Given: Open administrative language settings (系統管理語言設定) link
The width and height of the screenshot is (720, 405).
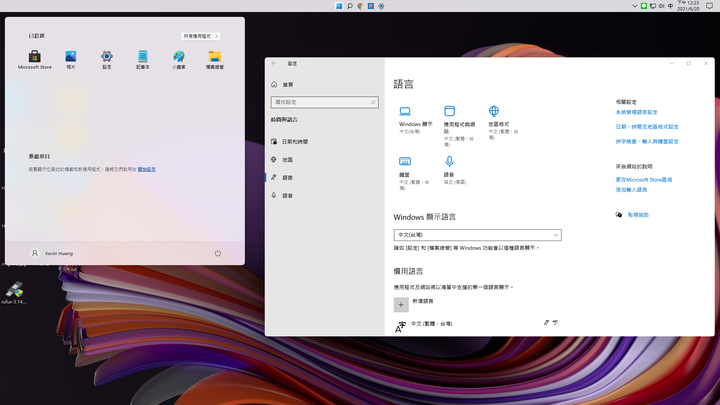Looking at the screenshot, I should (636, 112).
